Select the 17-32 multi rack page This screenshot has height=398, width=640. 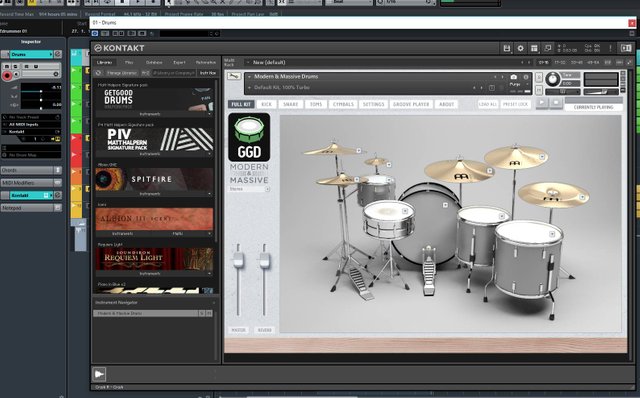(560, 62)
